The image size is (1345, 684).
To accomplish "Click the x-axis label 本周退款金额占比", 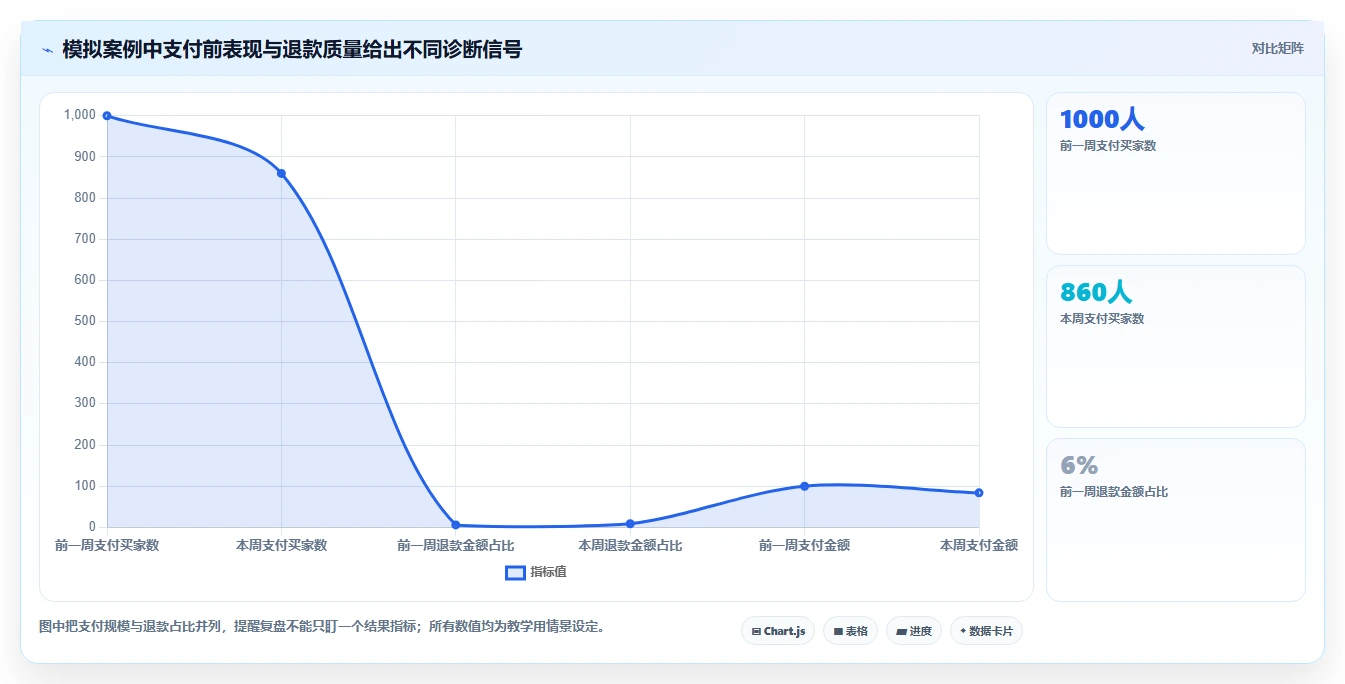I will [x=630, y=545].
